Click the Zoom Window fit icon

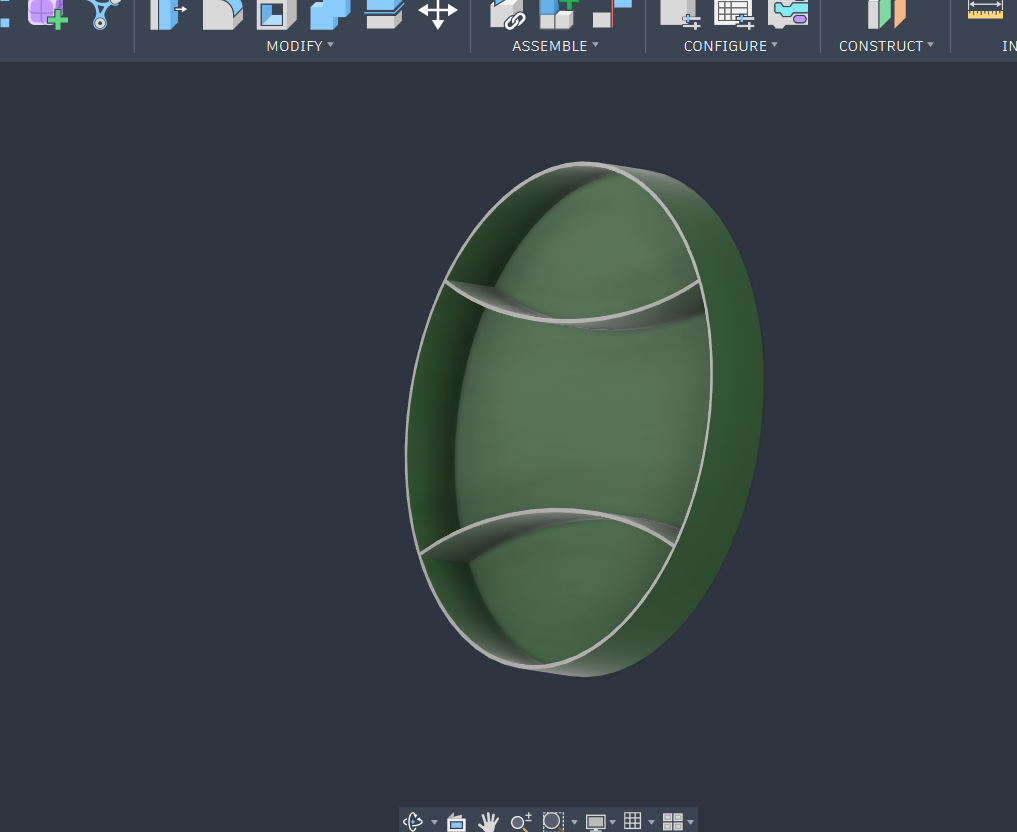[553, 822]
